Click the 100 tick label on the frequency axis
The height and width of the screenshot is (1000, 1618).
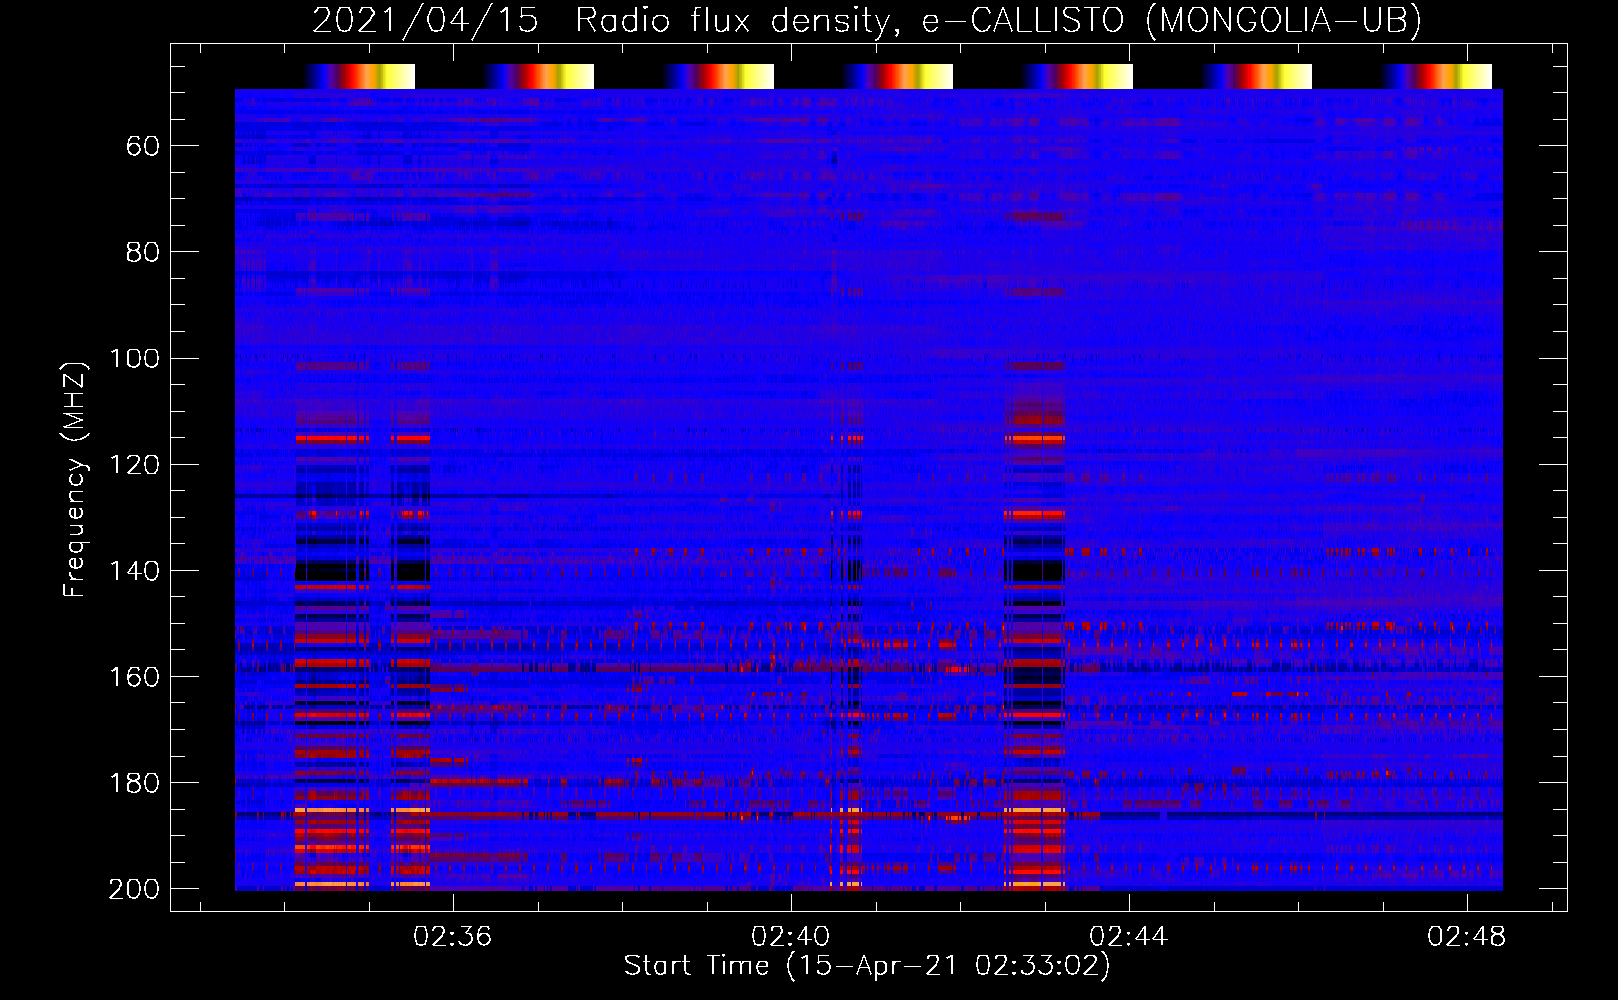[x=134, y=359]
